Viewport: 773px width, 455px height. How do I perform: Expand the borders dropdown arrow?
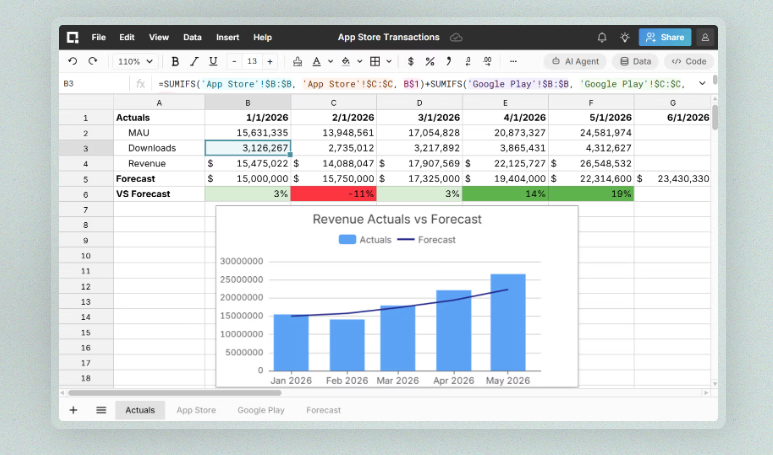tap(389, 62)
